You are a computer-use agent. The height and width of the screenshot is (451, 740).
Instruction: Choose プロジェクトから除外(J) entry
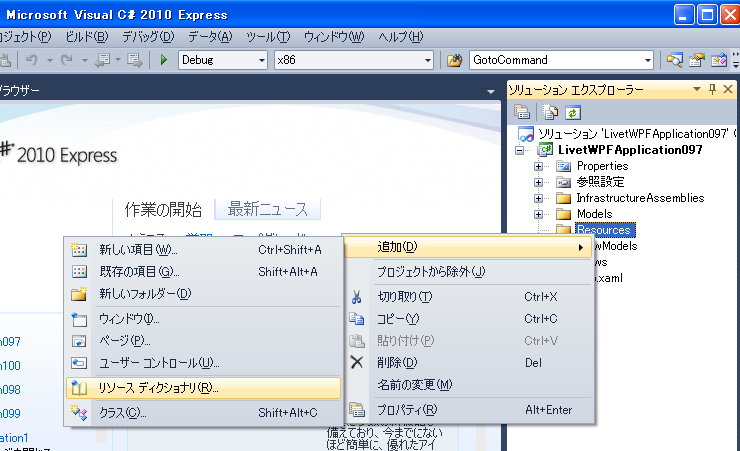(469, 272)
